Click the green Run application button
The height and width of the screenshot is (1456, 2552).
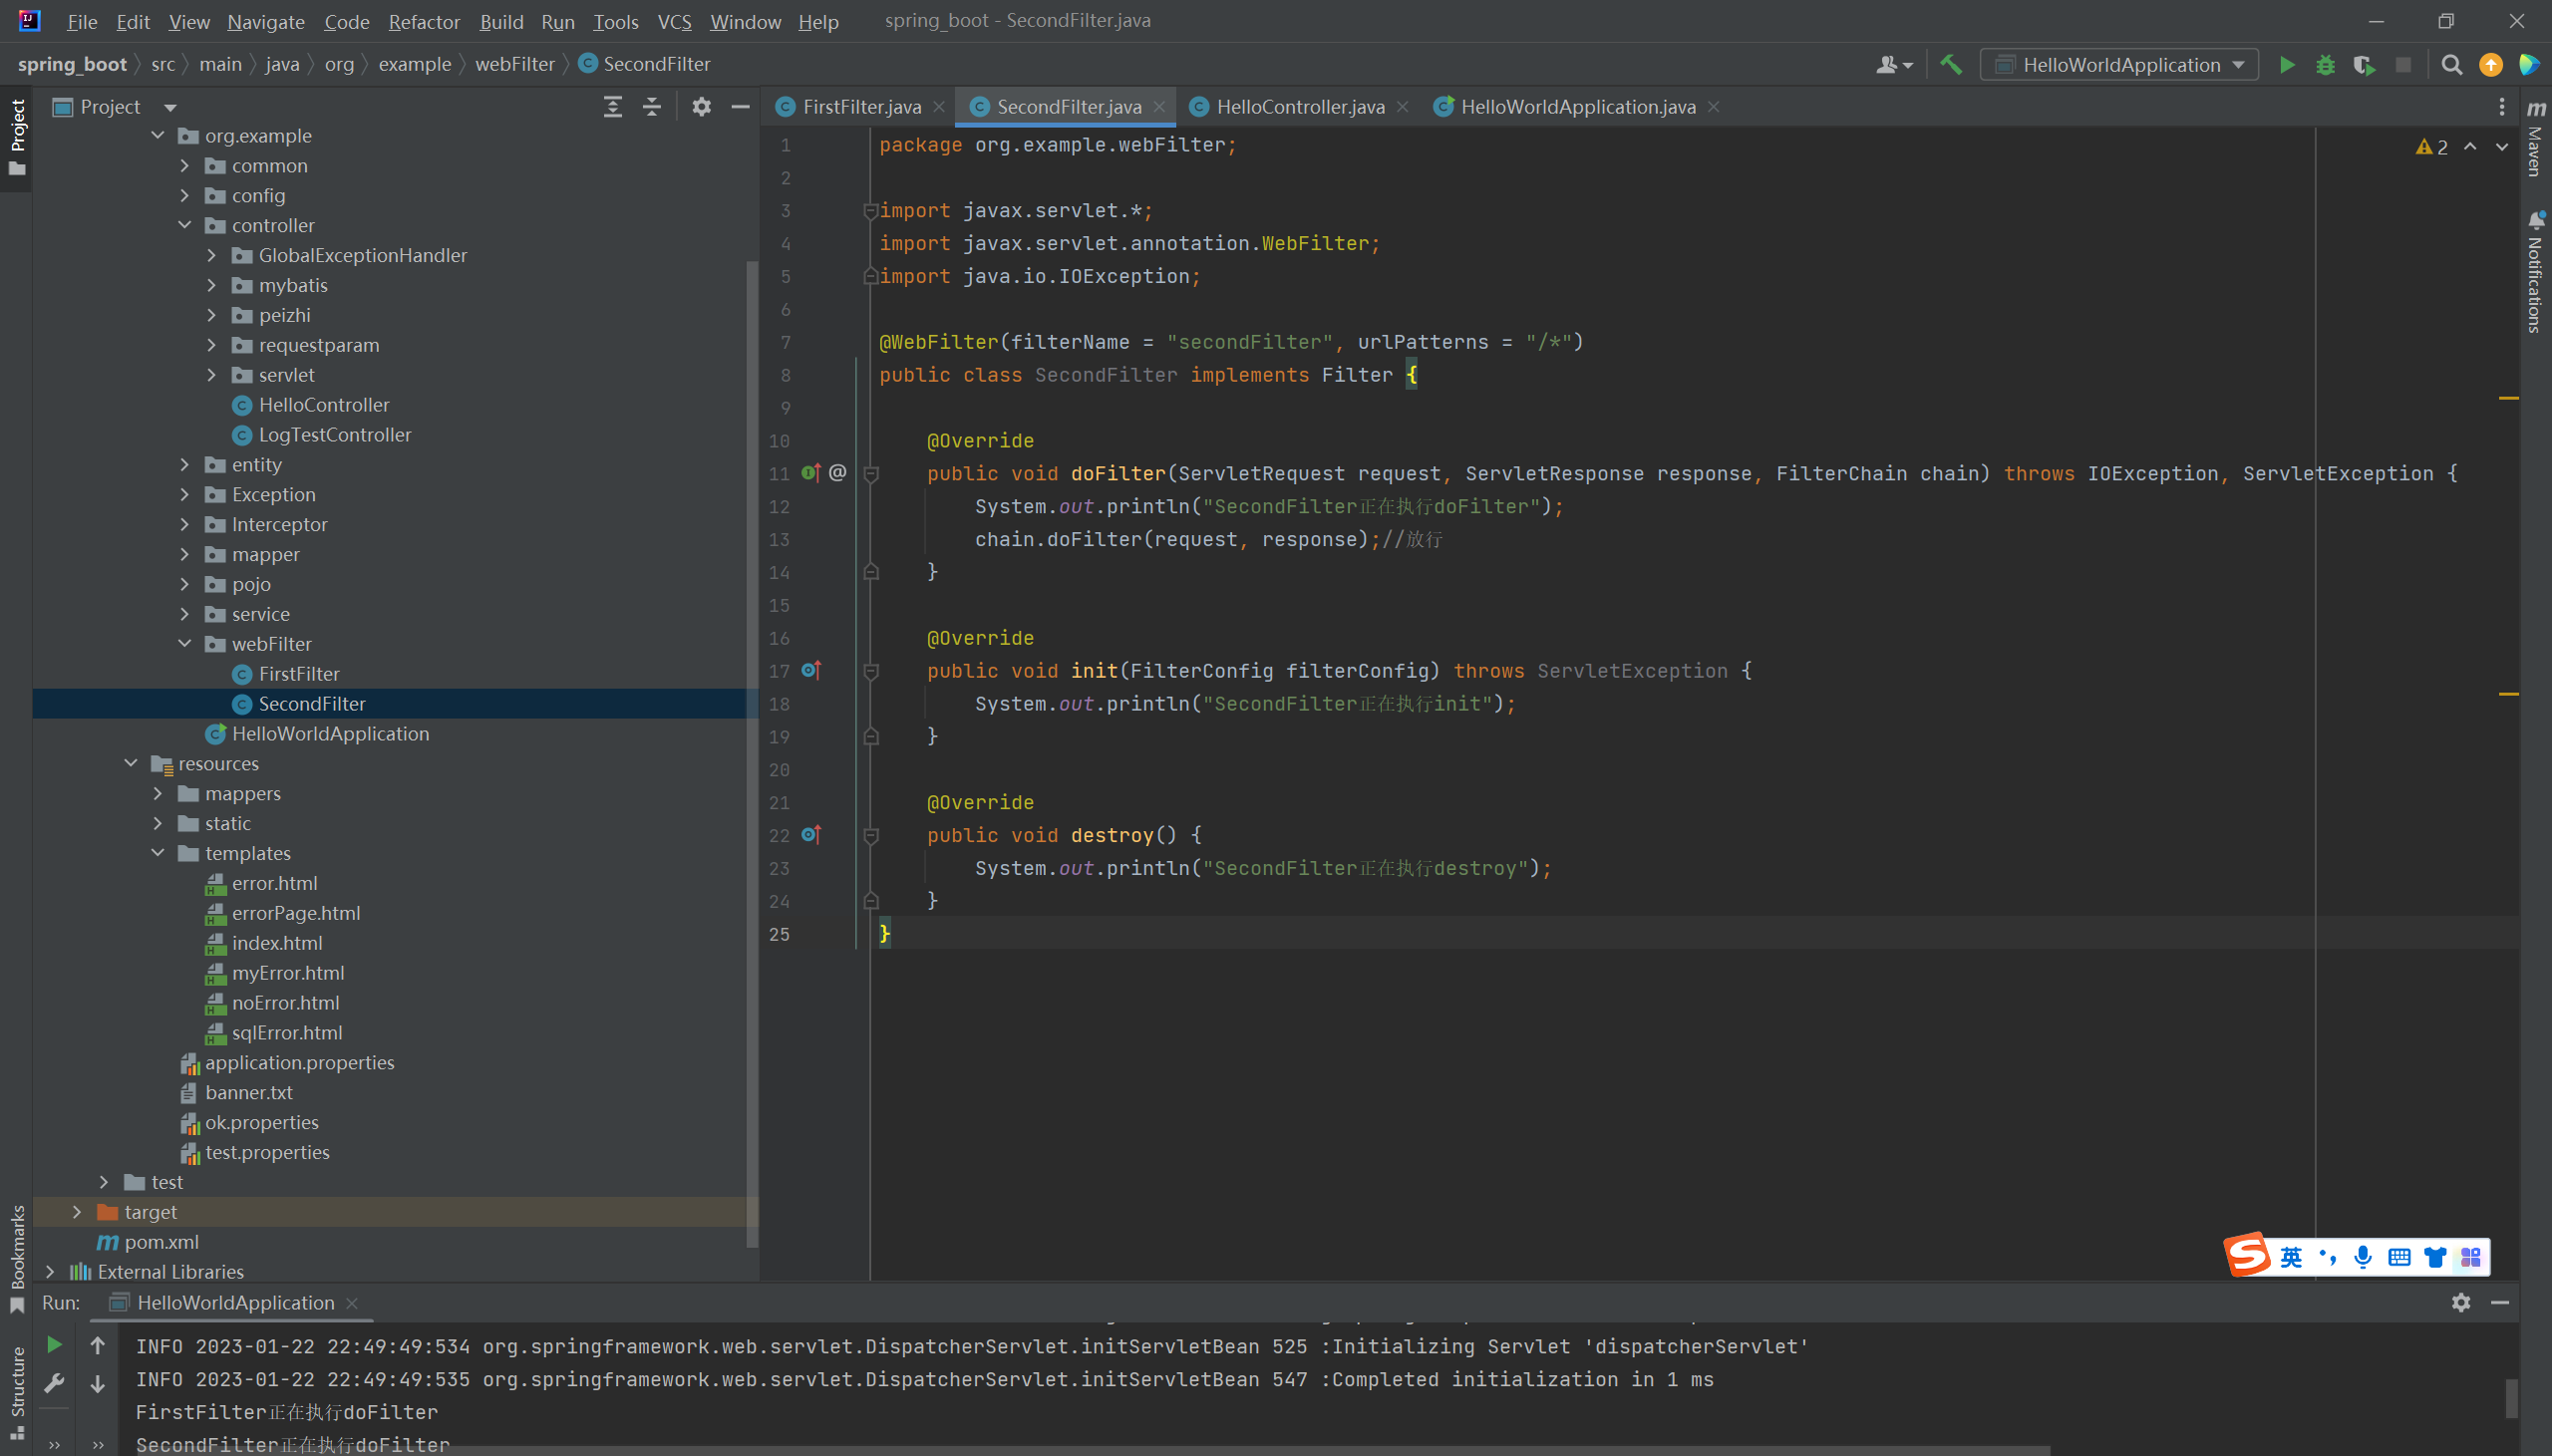pyautogui.click(x=2286, y=65)
